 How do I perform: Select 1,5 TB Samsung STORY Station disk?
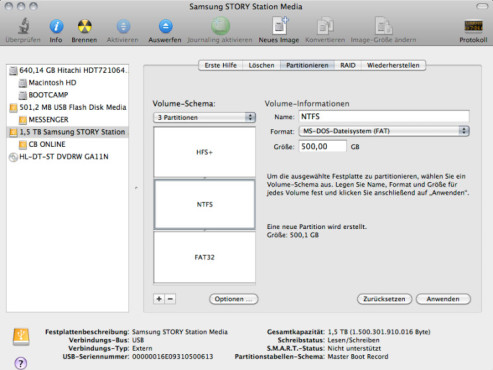(x=67, y=132)
